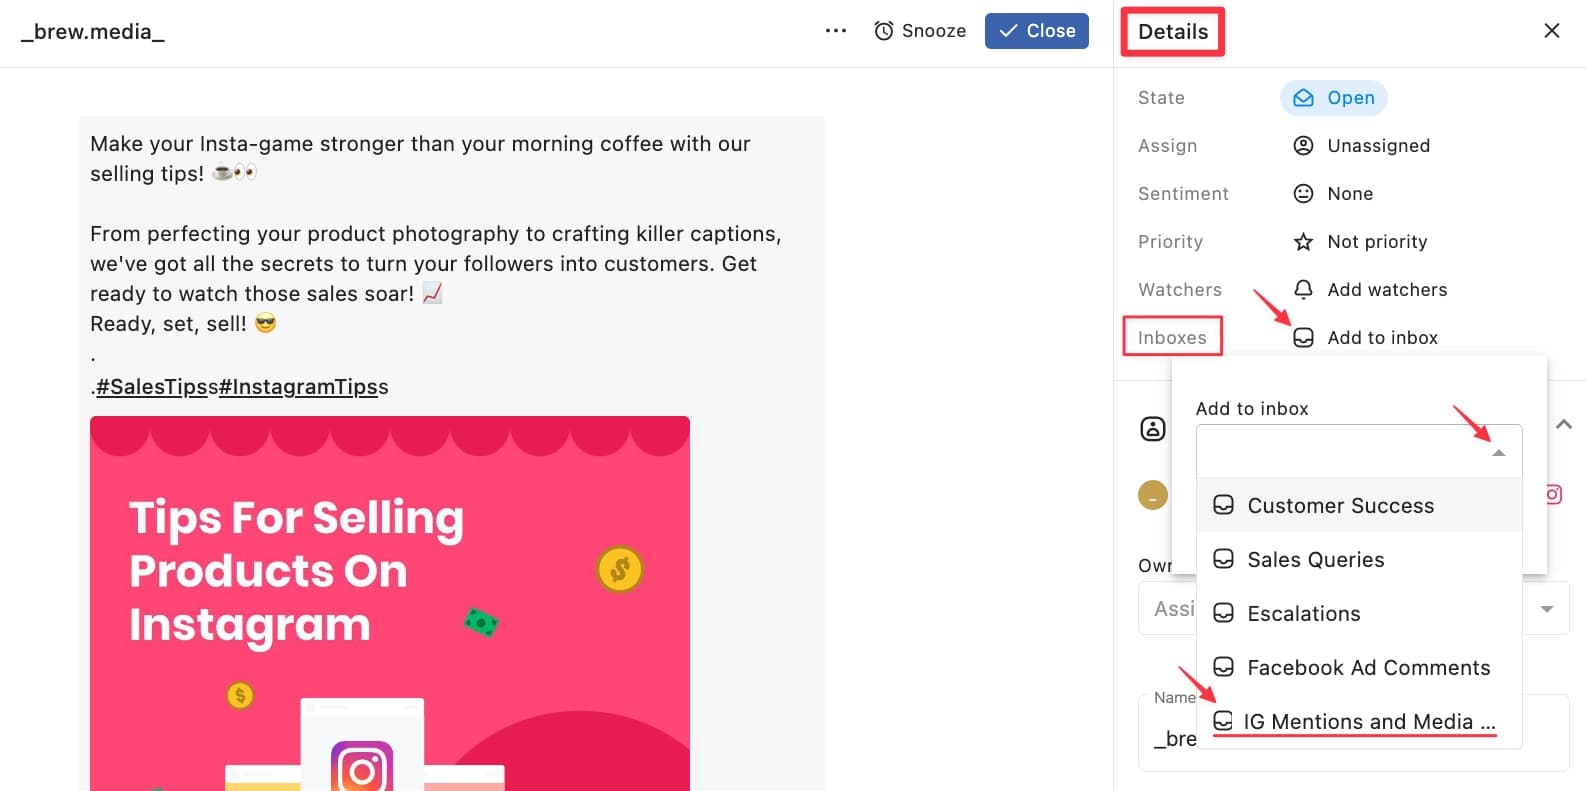Click Add to inbox in Inboxes row
Screen dimensions: 1587x791
coord(1382,338)
